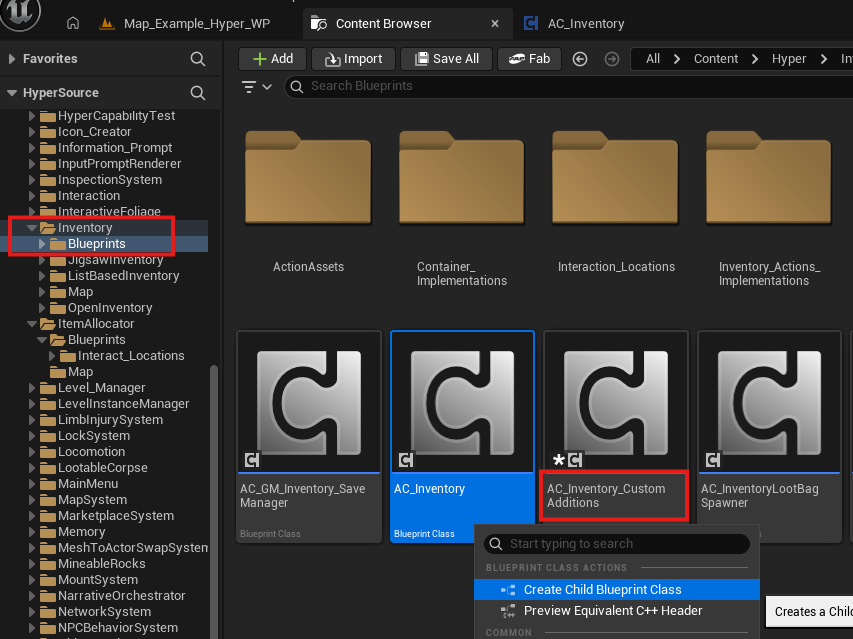Open the Inventory_Actions_Implementations folder icon

pyautogui.click(x=769, y=177)
